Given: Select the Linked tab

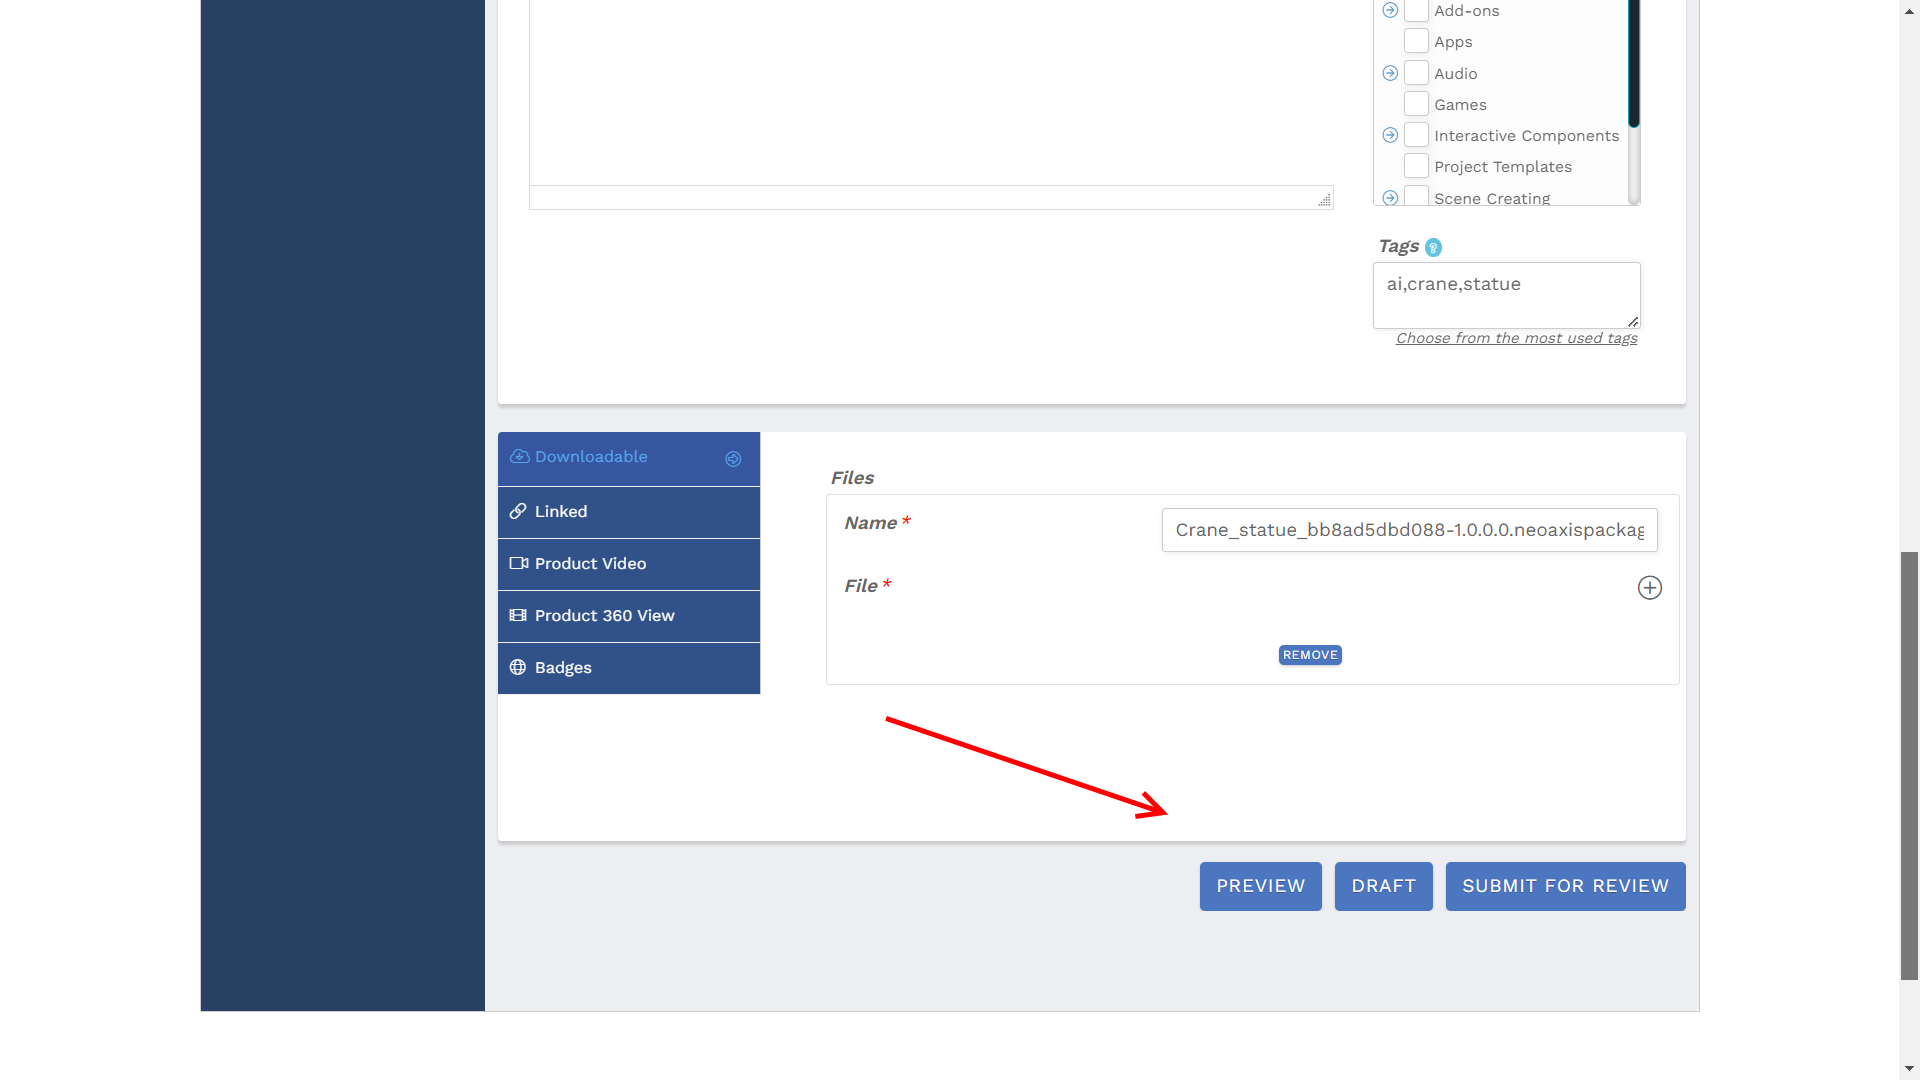Looking at the screenshot, I should [629, 510].
